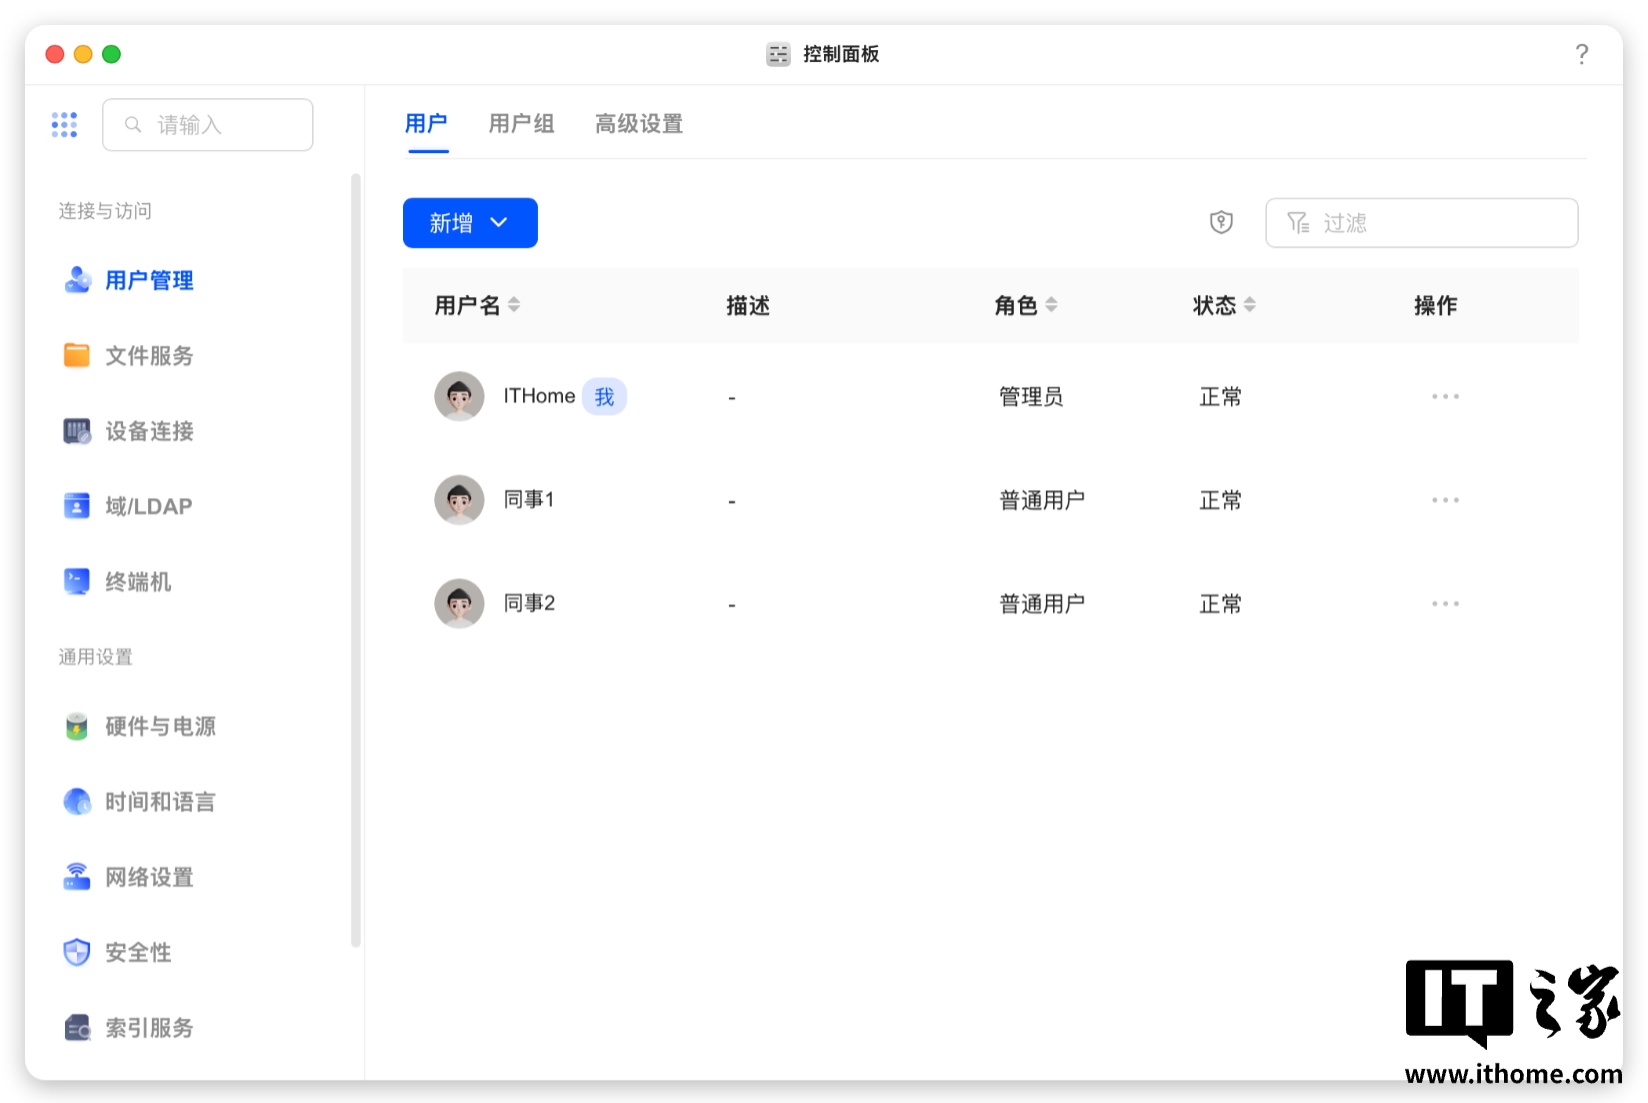Open 索引服务 page
The height and width of the screenshot is (1103, 1648).
click(x=150, y=1027)
